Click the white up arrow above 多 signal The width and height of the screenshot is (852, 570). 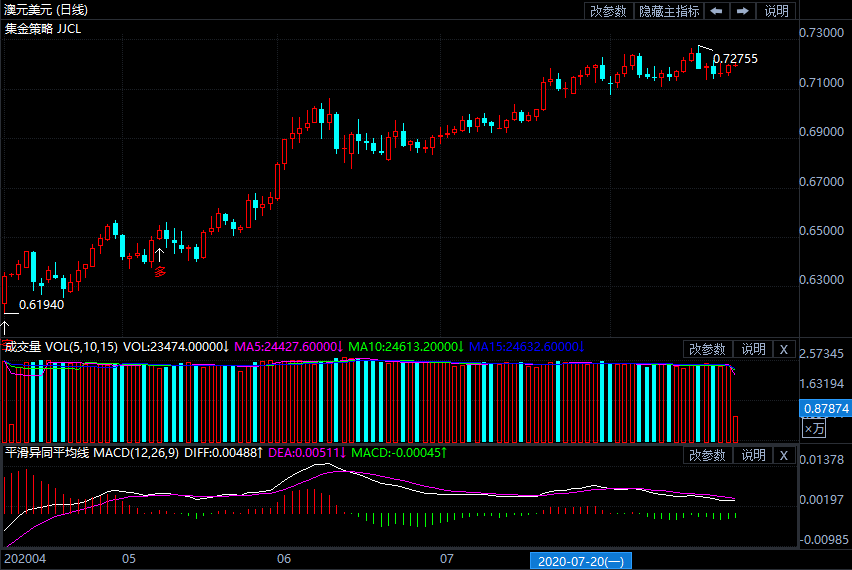(159, 254)
